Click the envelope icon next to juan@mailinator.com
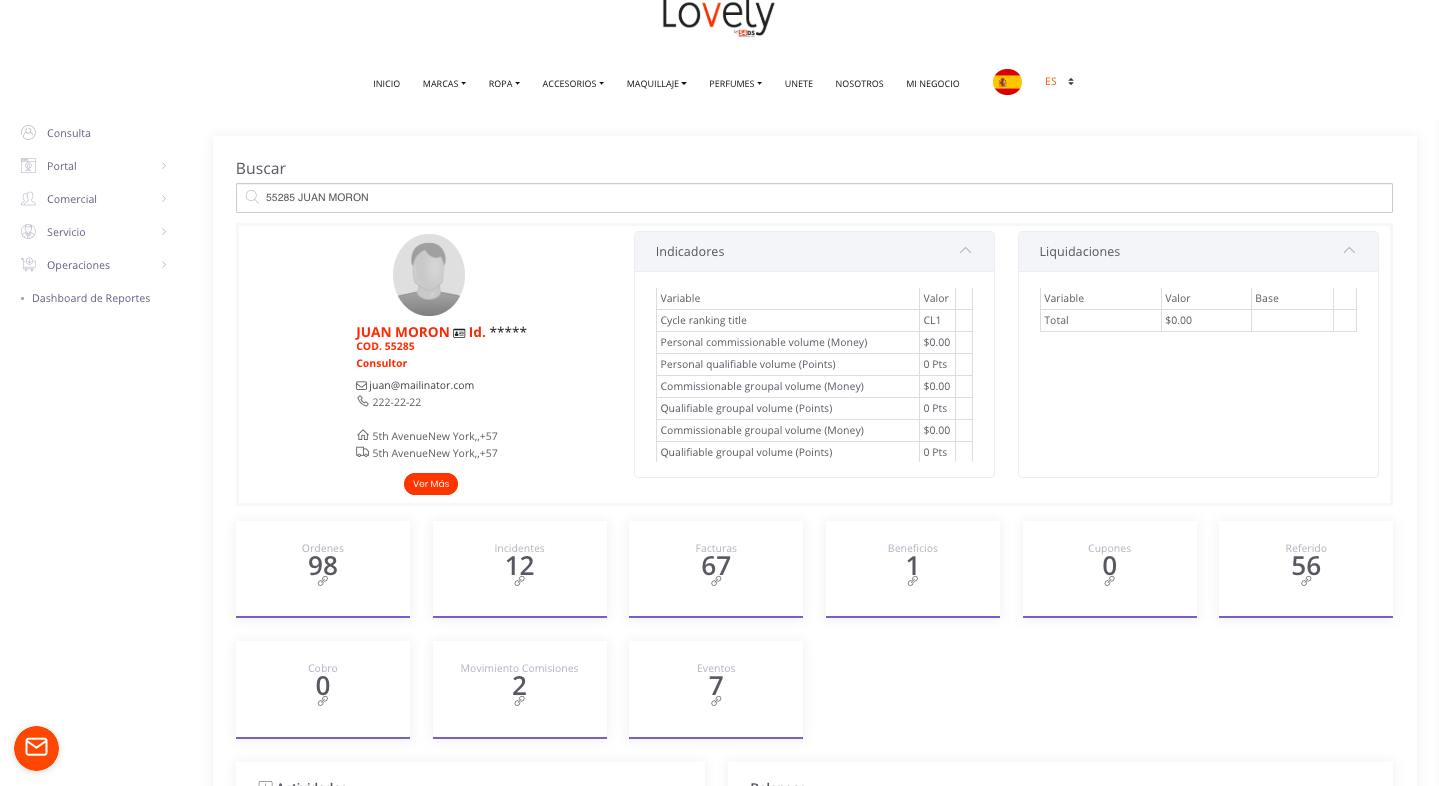Screen dimensions: 1439x786 (x=362, y=385)
